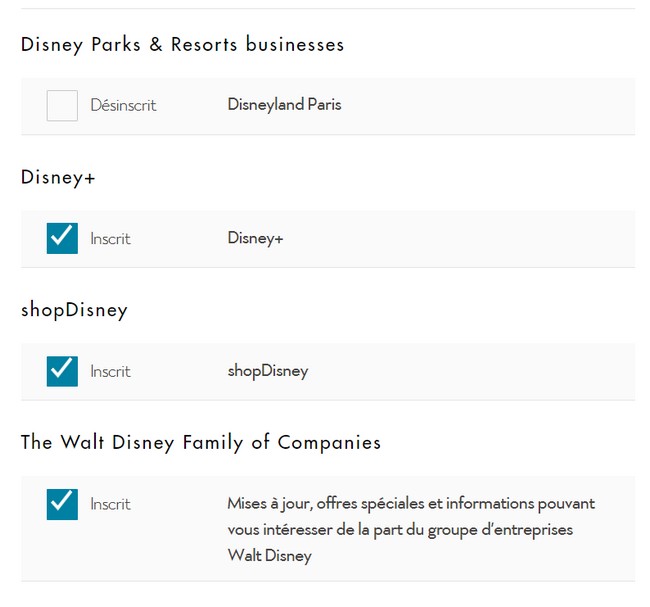The image size is (650, 607).
Task: Click the 'Disney+' section heading
Action: (x=58, y=177)
